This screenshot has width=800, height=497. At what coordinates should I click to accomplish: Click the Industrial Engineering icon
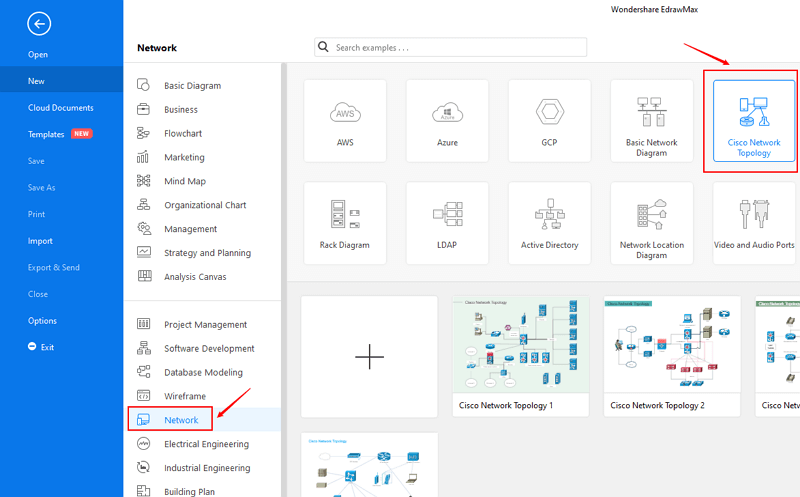coord(144,467)
